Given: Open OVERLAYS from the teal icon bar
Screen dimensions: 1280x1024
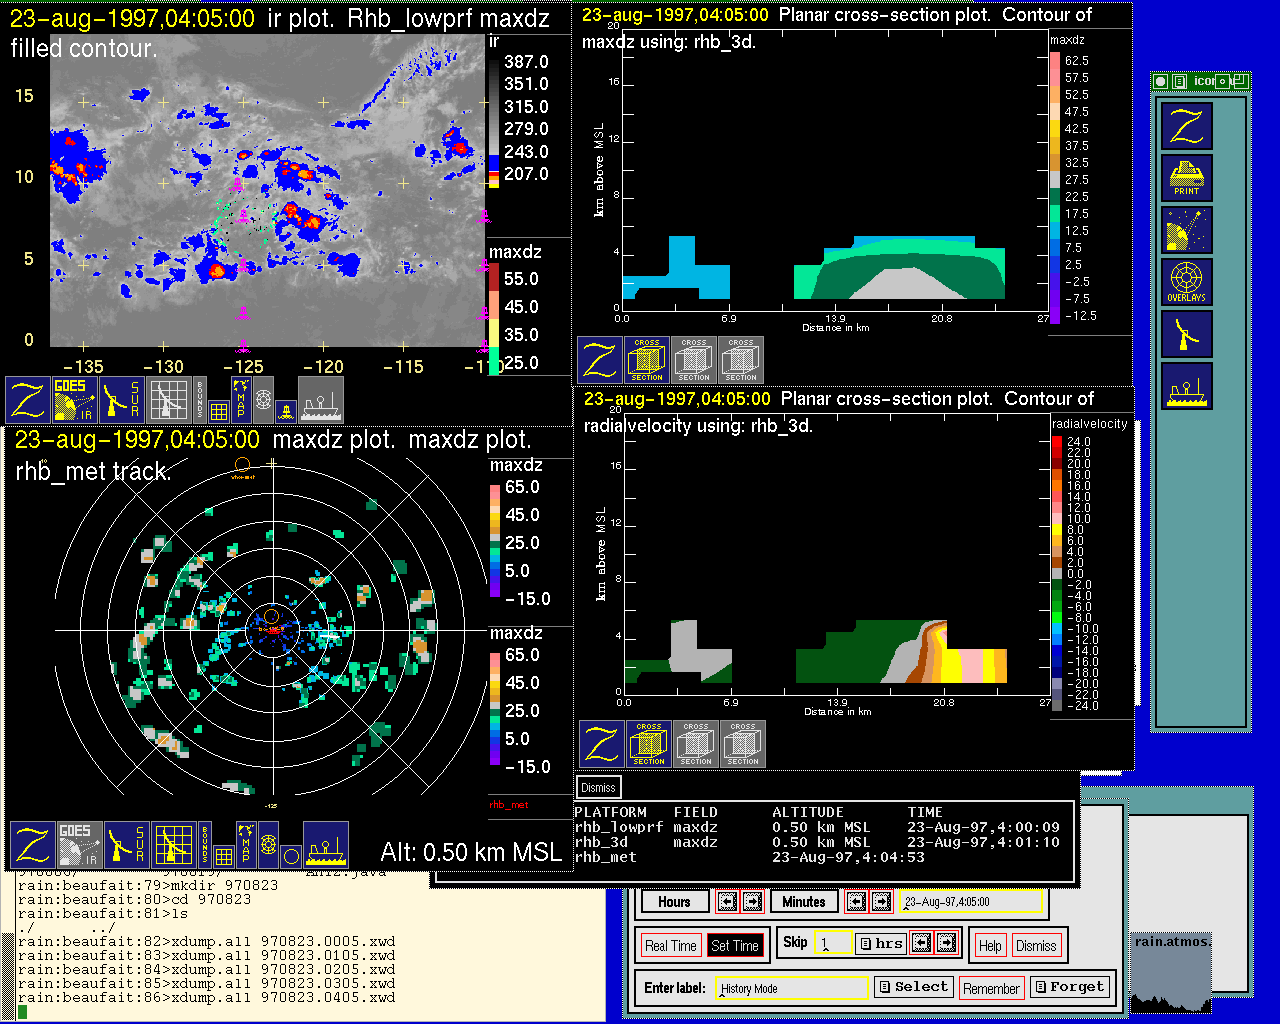Looking at the screenshot, I should pos(1186,282).
